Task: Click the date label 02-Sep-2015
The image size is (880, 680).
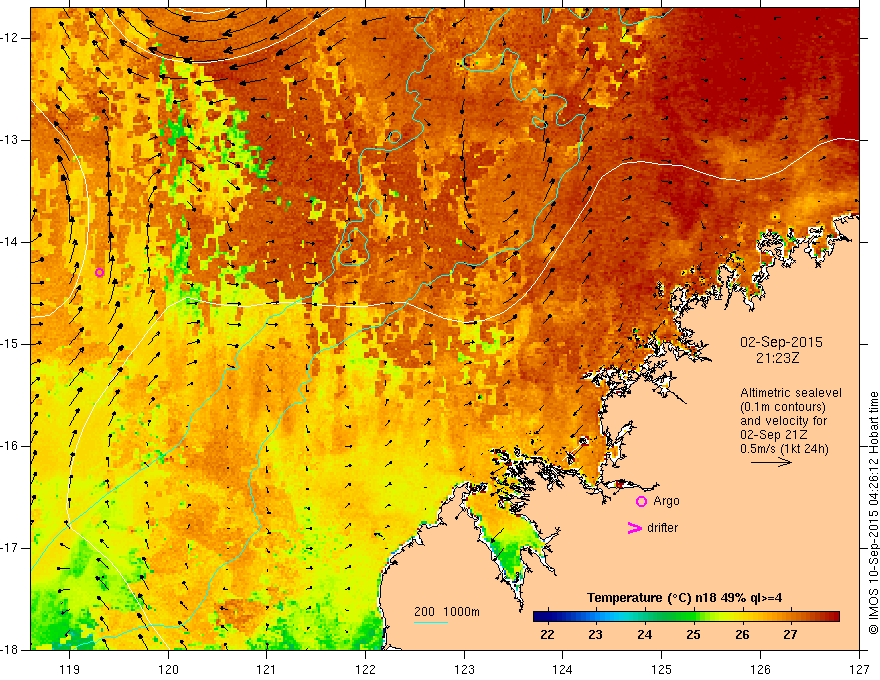Action: pyautogui.click(x=781, y=342)
